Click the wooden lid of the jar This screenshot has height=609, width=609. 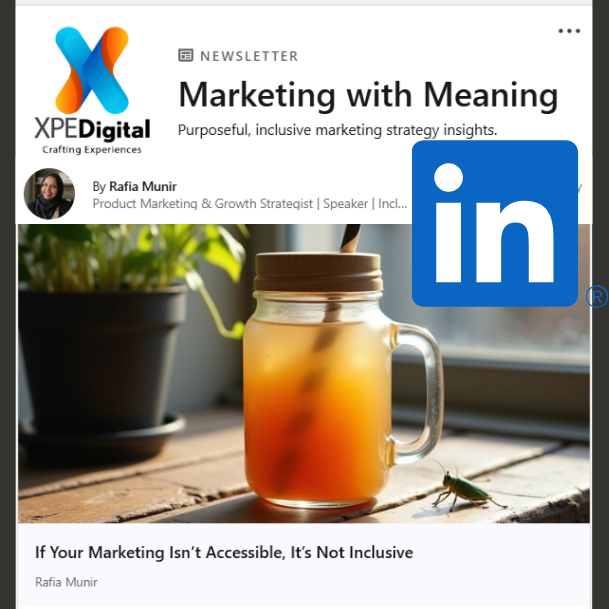tap(318, 271)
